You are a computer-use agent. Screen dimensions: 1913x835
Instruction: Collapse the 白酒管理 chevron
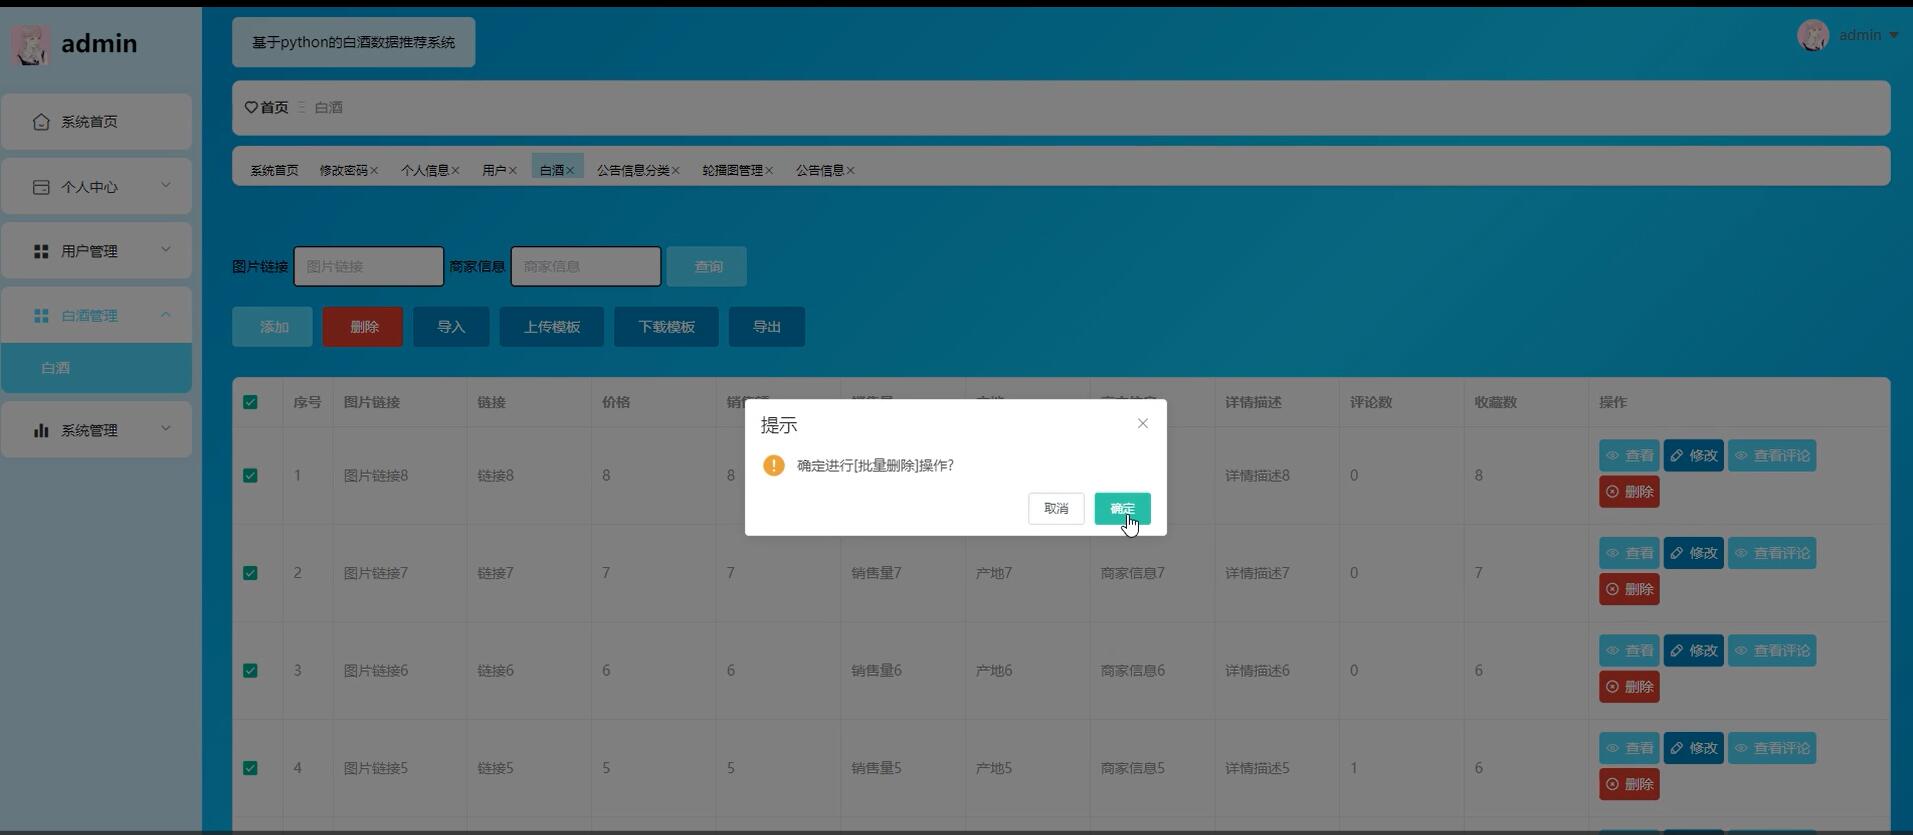[x=166, y=314]
